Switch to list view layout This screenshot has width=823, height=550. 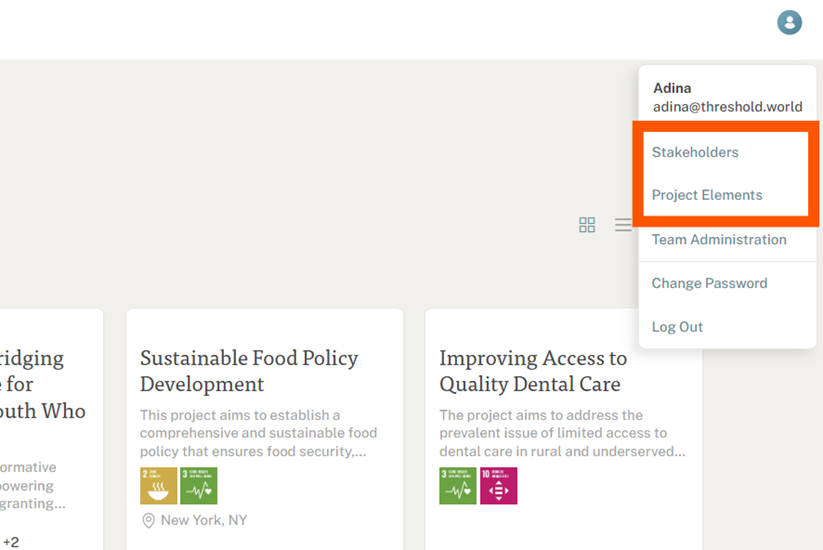tap(623, 225)
